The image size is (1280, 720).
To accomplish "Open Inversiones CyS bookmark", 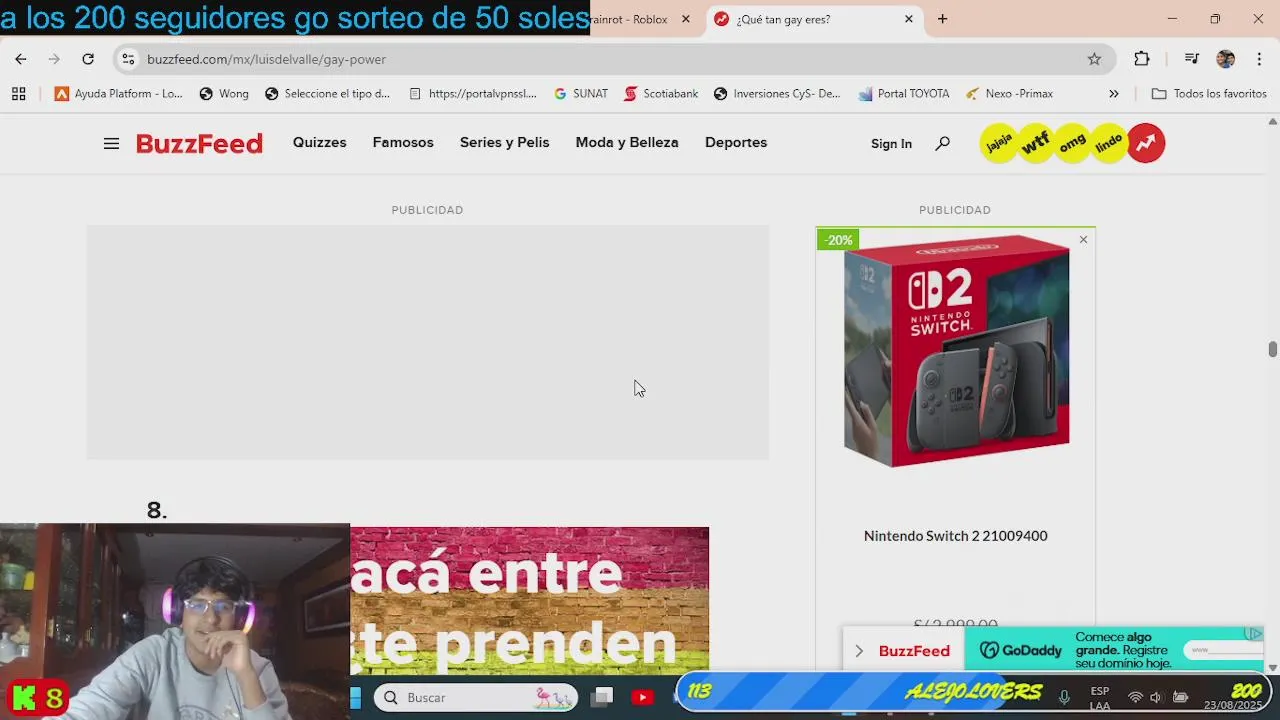I will coord(777,93).
